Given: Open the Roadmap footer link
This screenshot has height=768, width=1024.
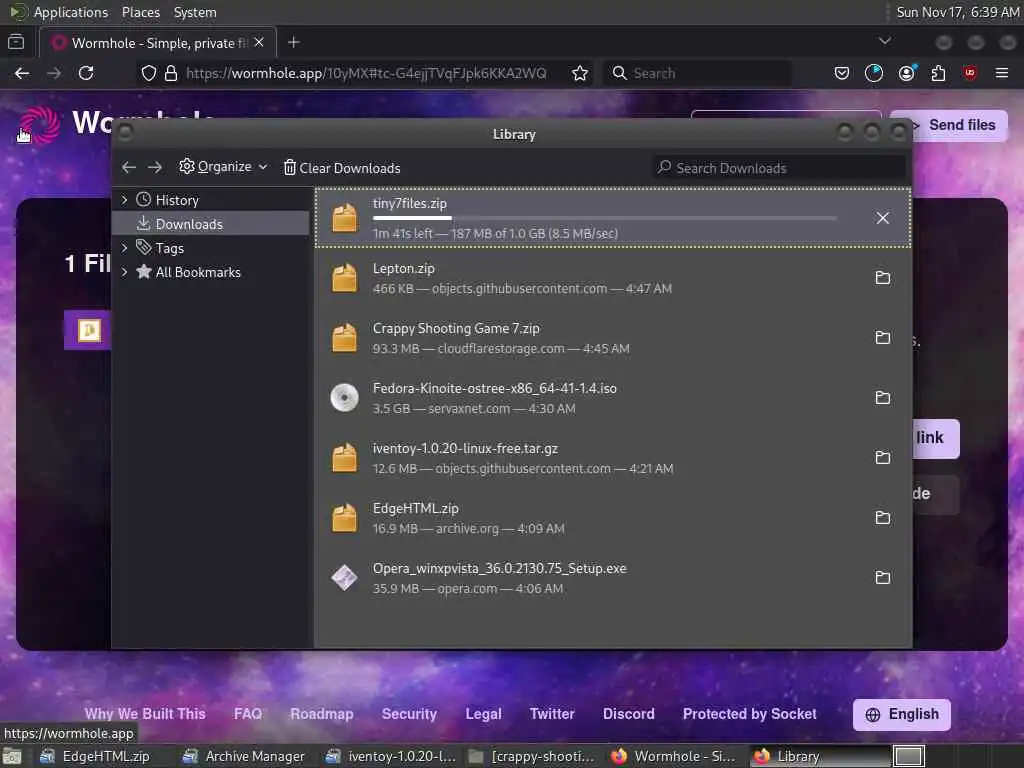Looking at the screenshot, I should coord(322,714).
